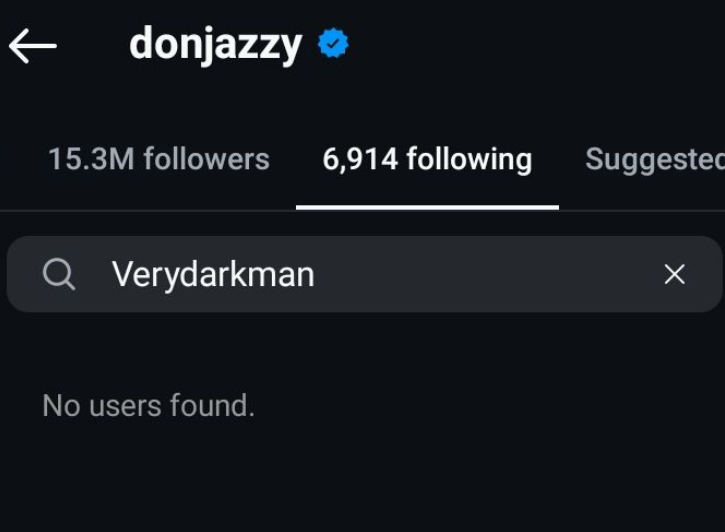Click the blue verified badge
Viewport: 725px width, 532px height.
click(333, 44)
